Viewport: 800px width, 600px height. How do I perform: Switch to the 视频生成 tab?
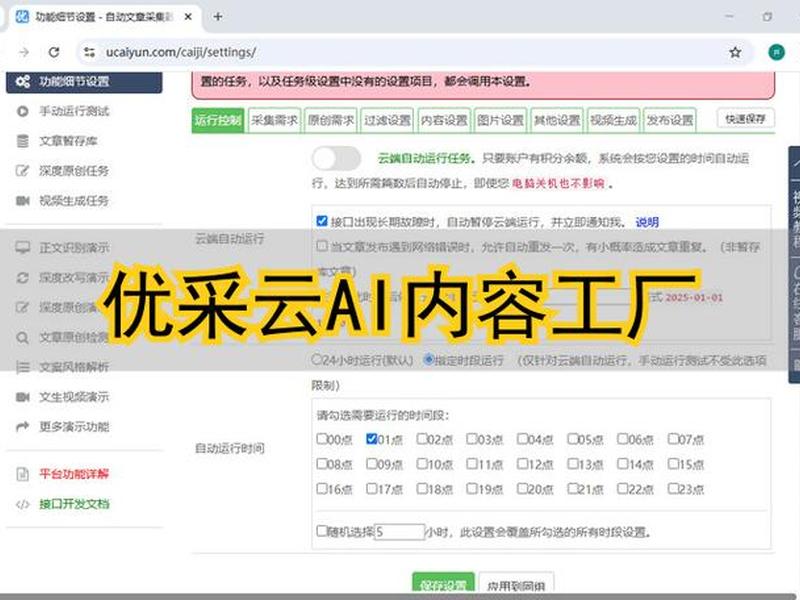[x=613, y=120]
